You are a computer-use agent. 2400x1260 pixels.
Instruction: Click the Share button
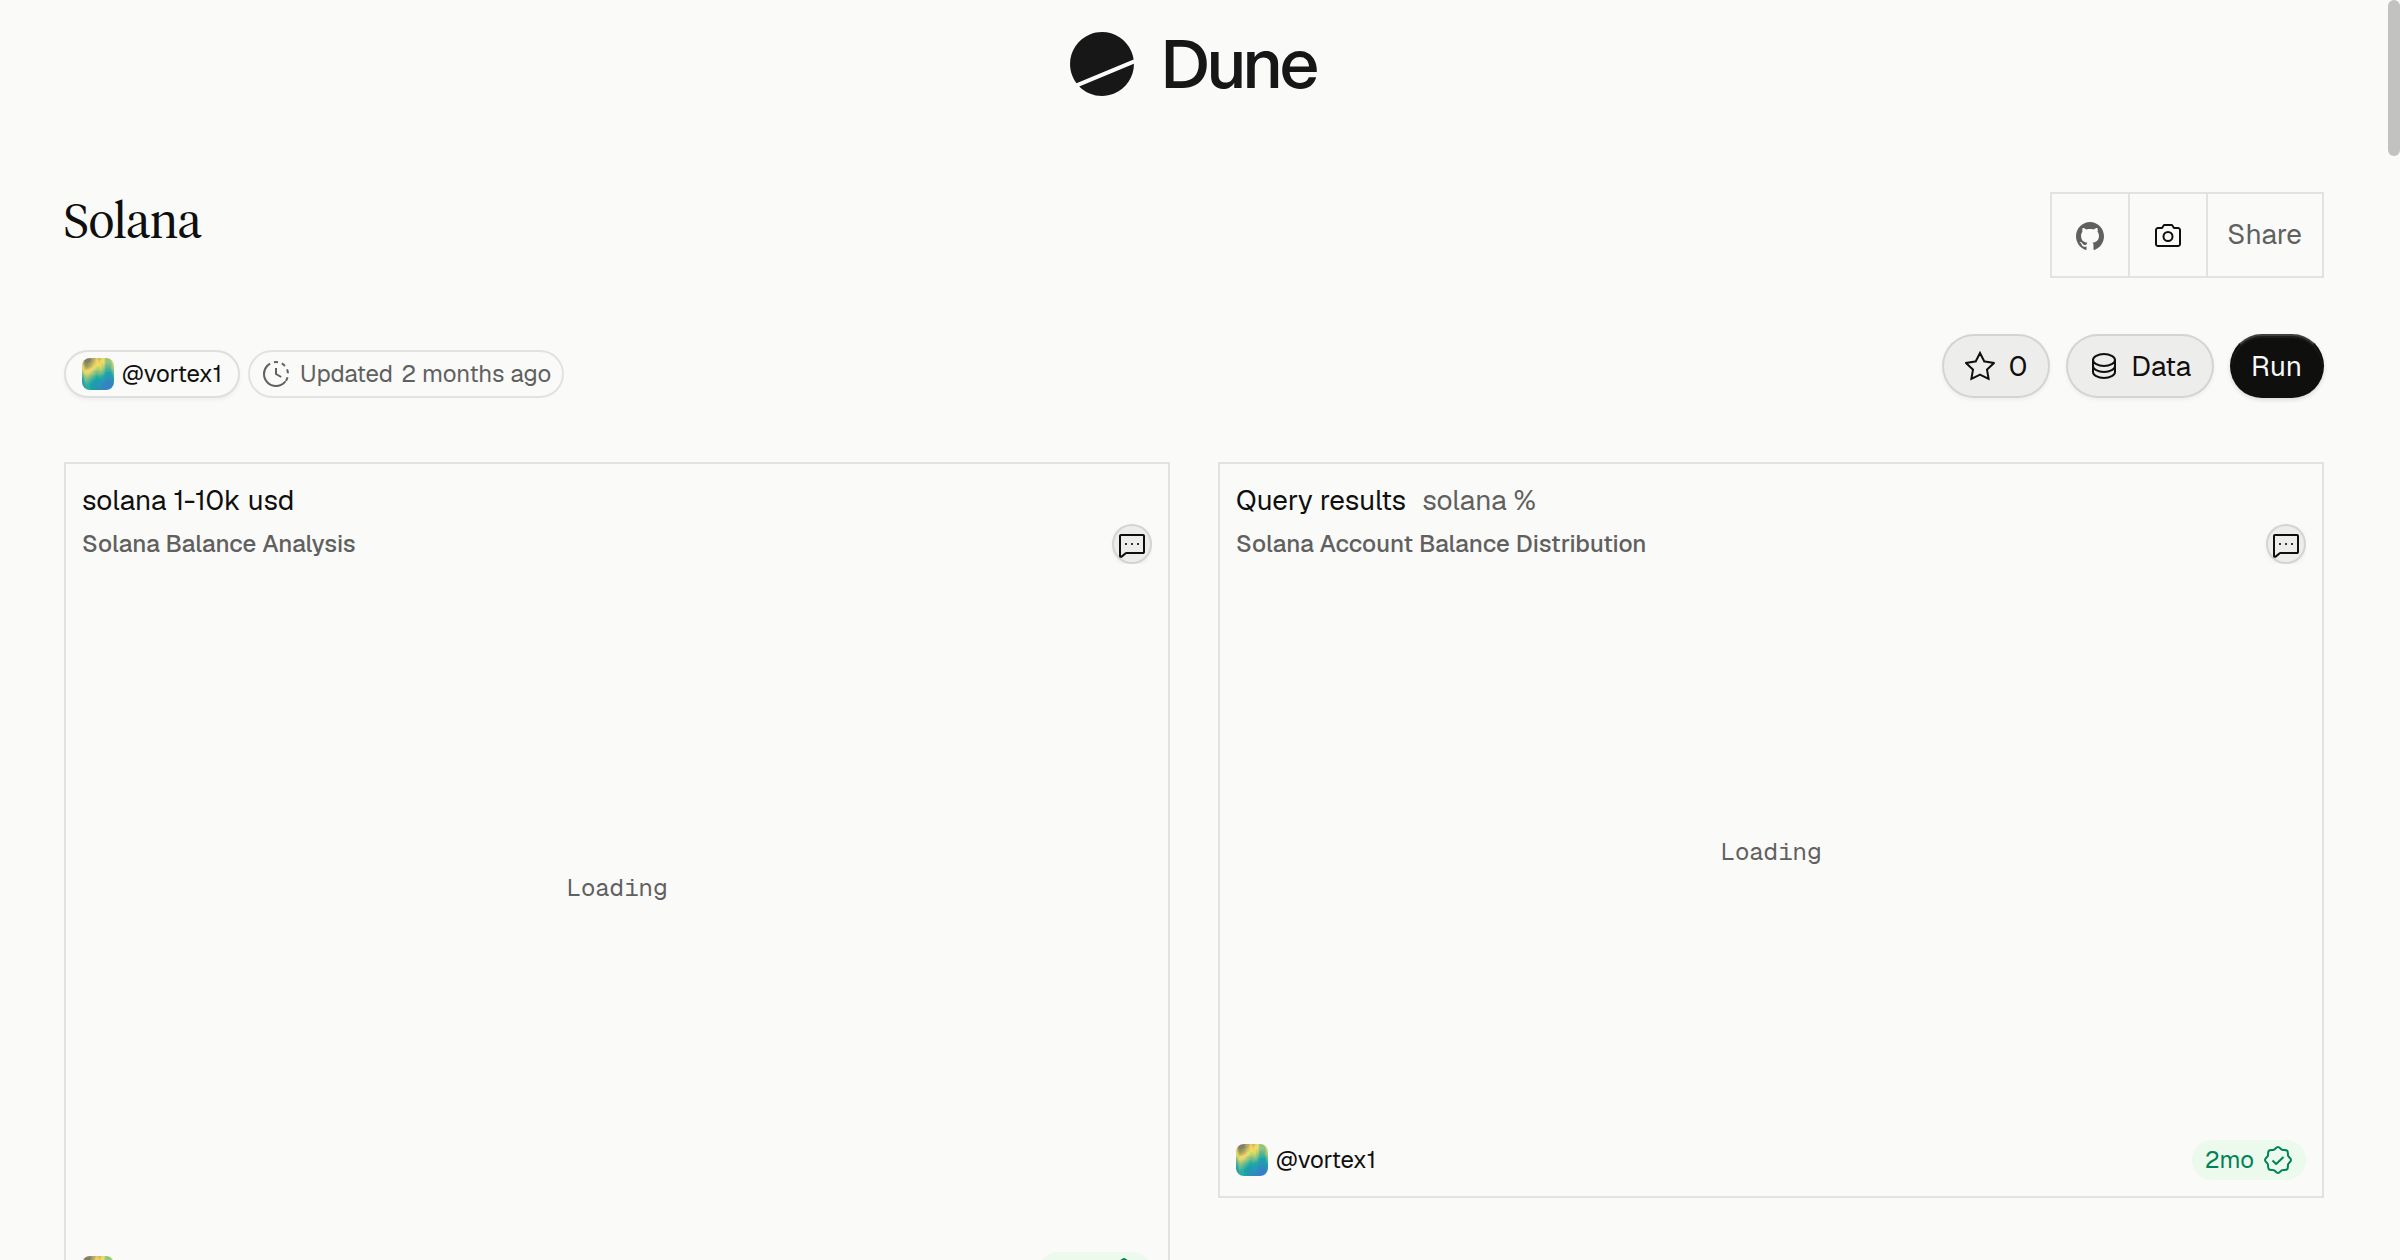pyautogui.click(x=2264, y=236)
